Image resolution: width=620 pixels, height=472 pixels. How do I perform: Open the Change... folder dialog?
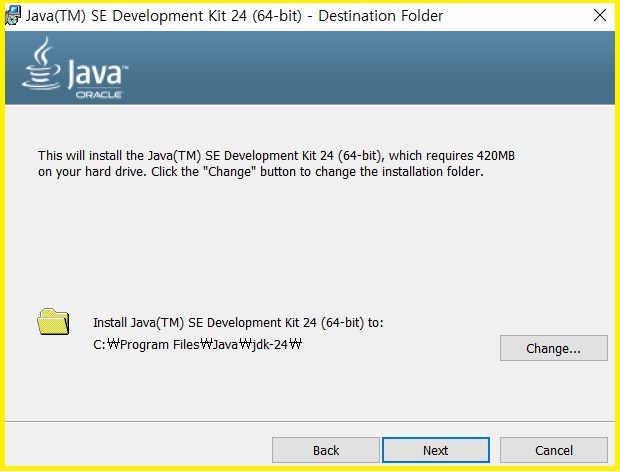tap(554, 348)
